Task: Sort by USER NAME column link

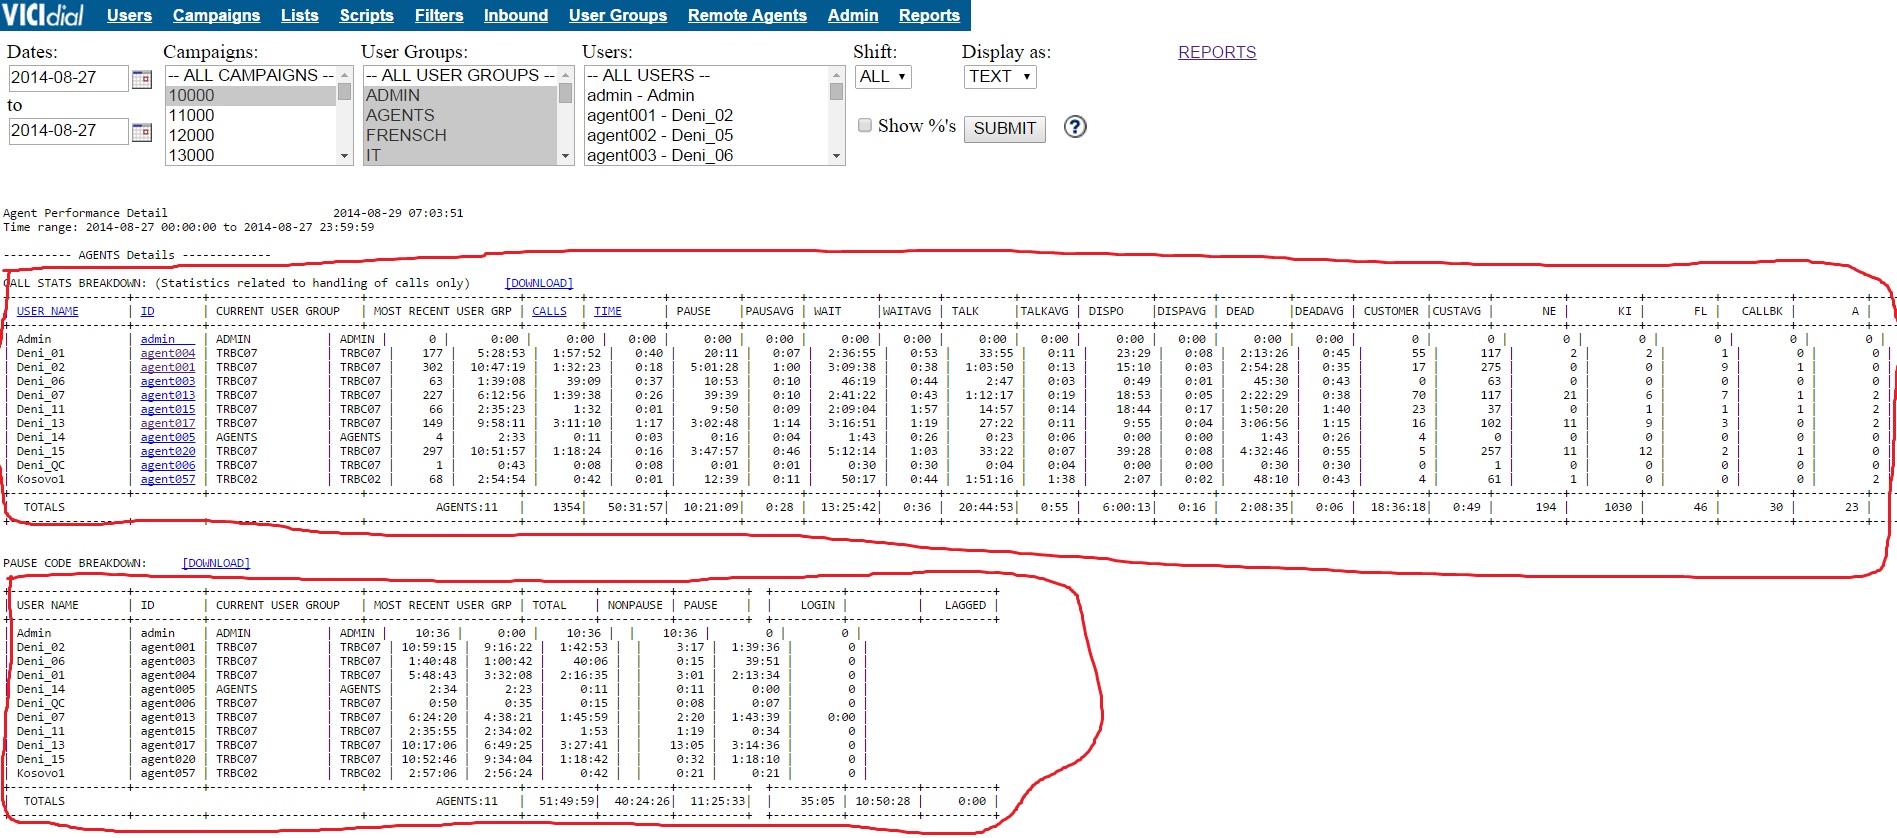Action: (48, 312)
